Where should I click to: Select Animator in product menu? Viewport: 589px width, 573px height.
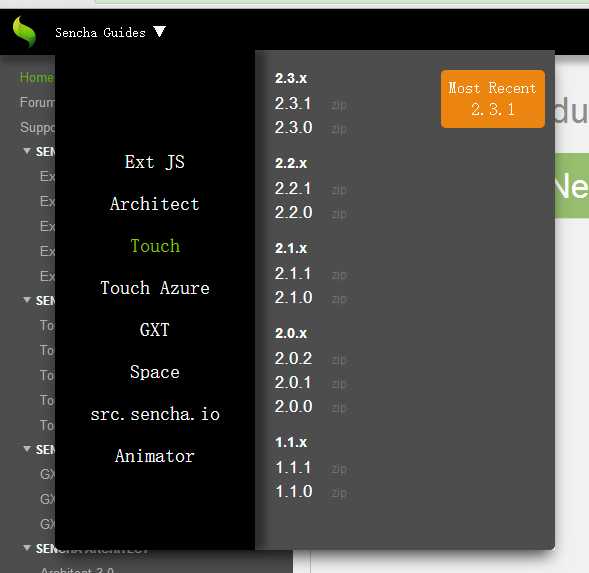point(155,456)
